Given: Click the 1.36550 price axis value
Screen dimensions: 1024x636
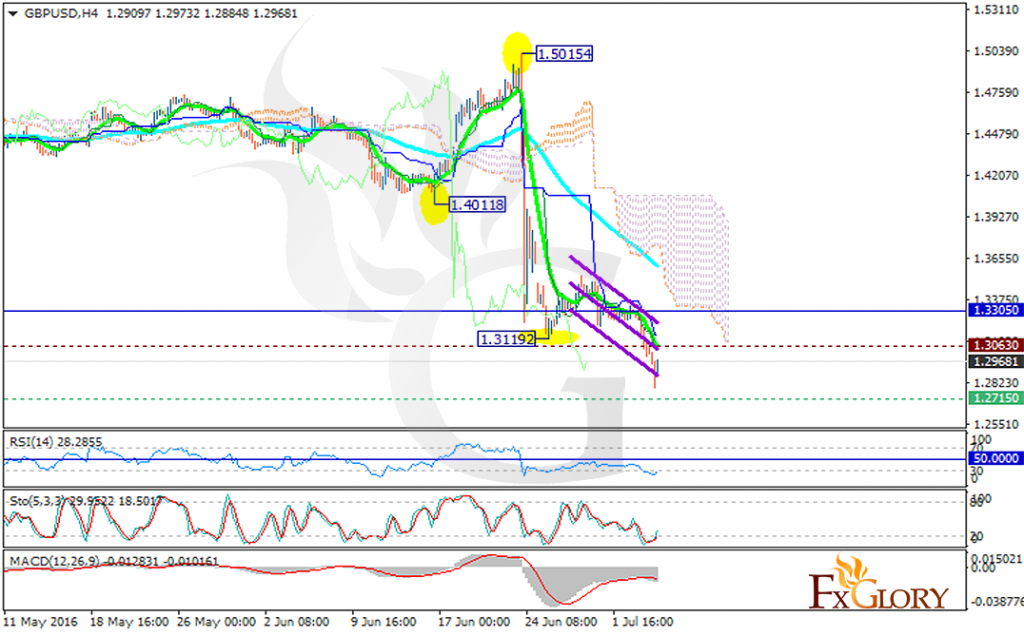Looking at the screenshot, I should point(996,259).
